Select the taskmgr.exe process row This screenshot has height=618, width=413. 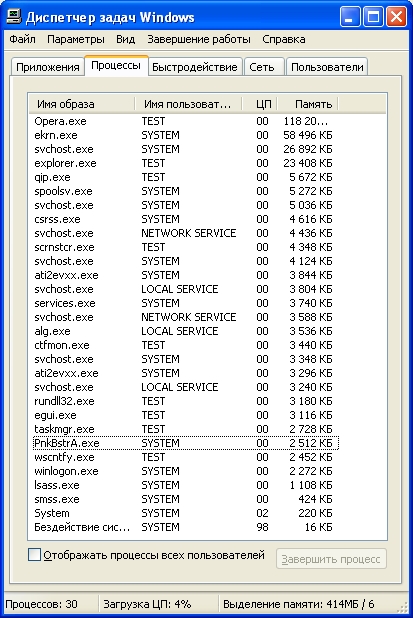(x=185, y=429)
